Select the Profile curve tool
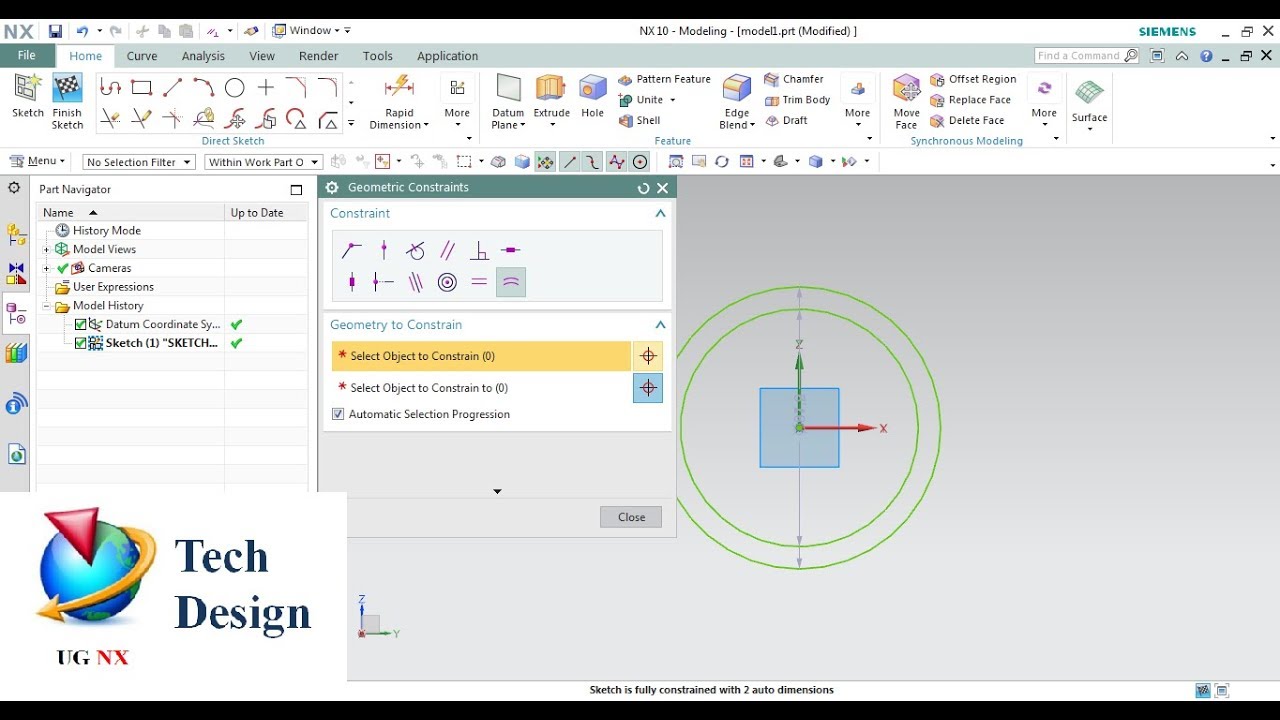 110,88
